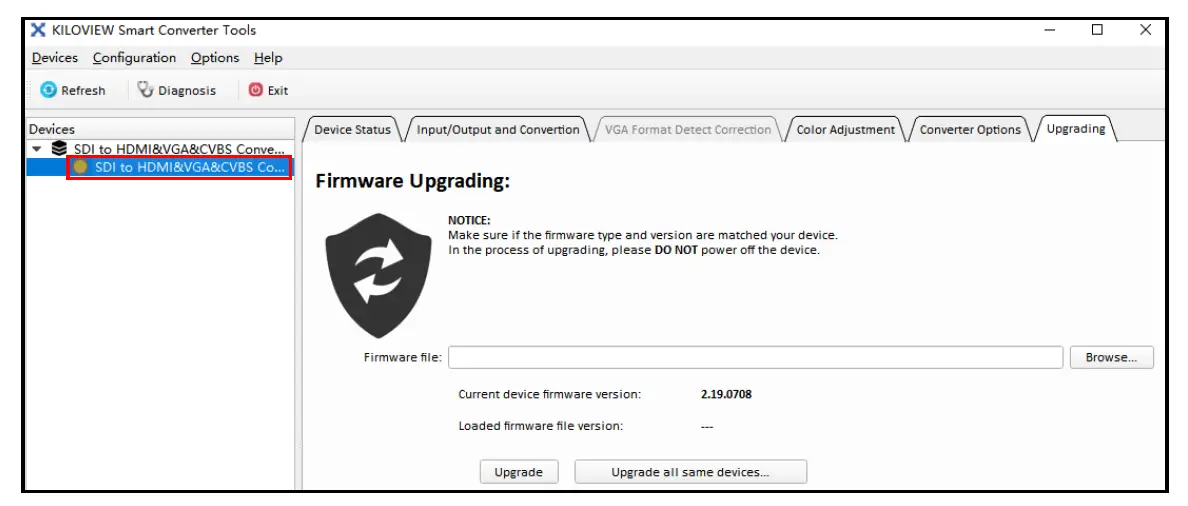Viewport: 1188px width, 506px height.
Task: Switch to Input/Output and Convertion tab
Action: point(498,130)
